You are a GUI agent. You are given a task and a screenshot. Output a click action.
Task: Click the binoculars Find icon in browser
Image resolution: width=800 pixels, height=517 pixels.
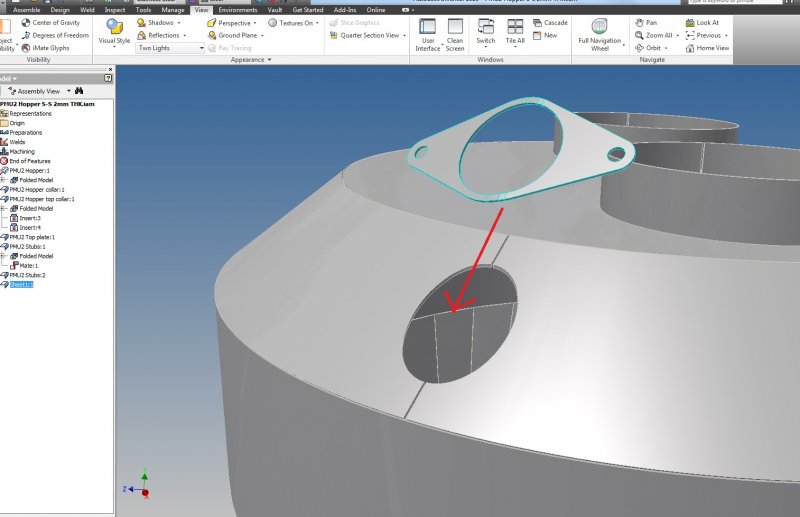click(79, 91)
